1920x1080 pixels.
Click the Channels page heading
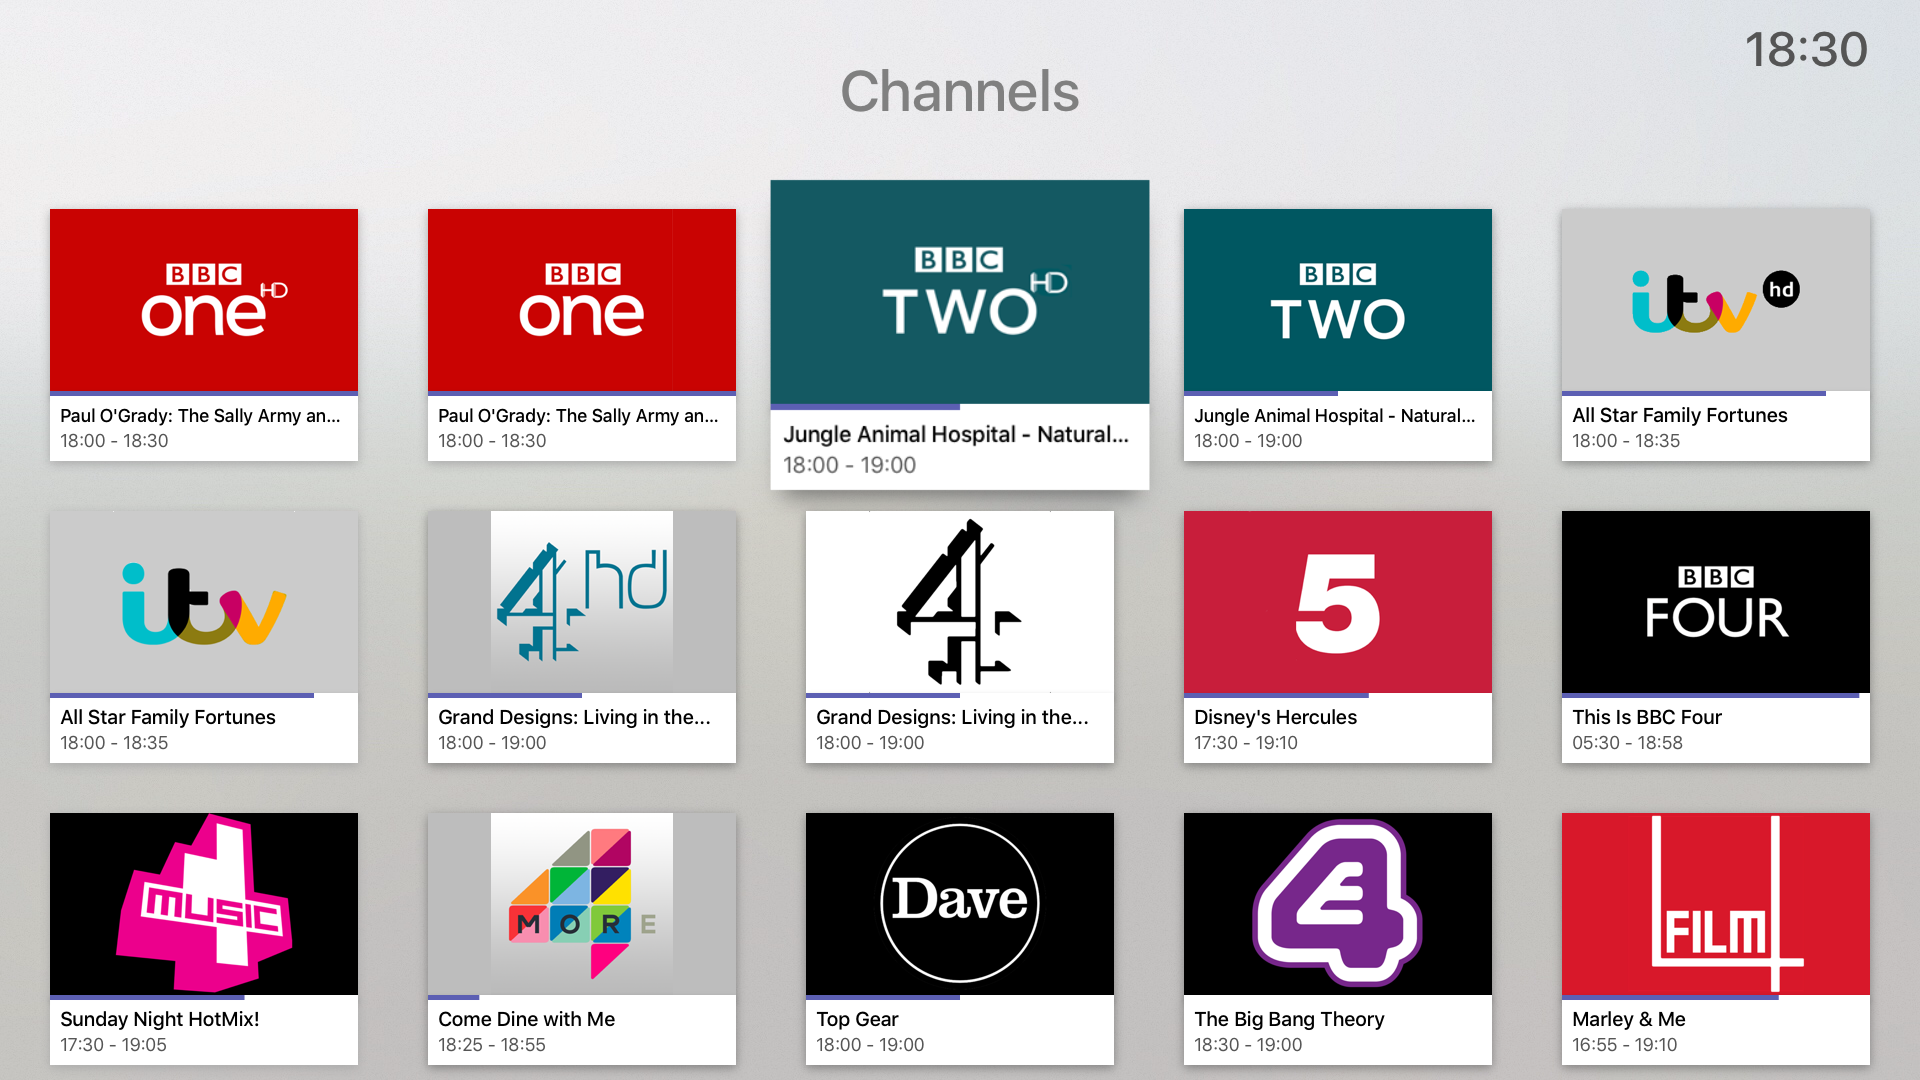pyautogui.click(x=960, y=92)
